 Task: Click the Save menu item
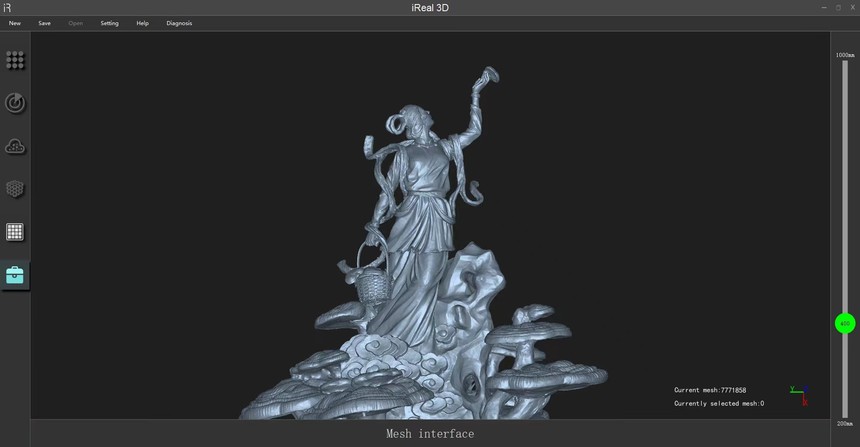click(x=44, y=23)
